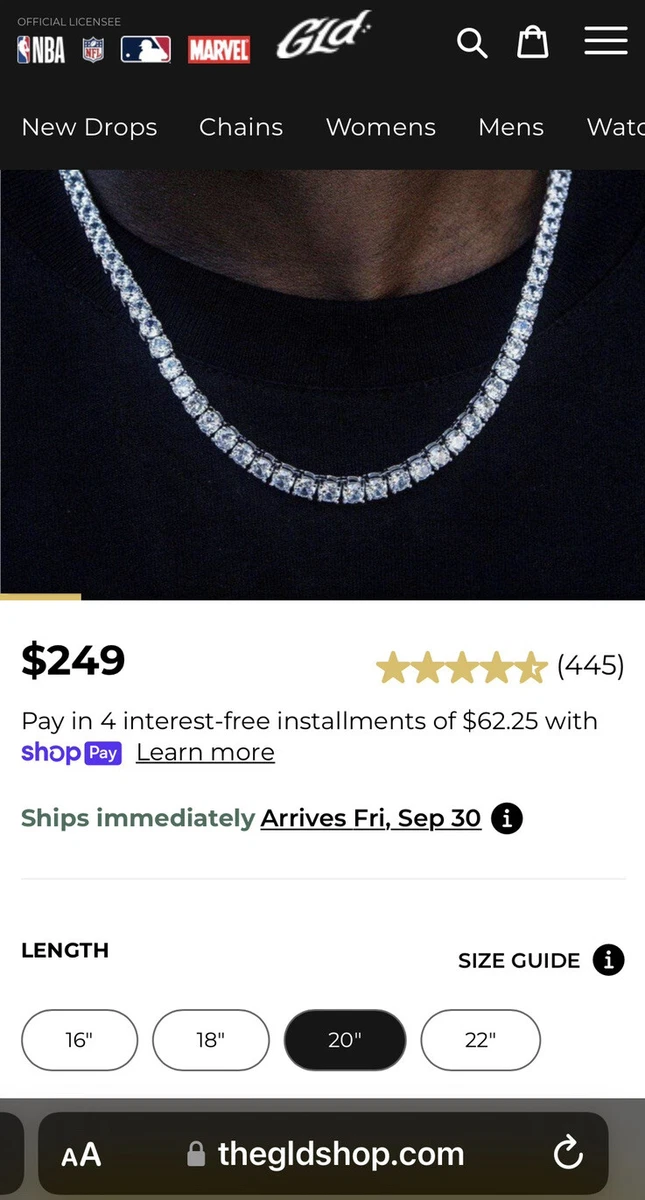Open the shipping info icon
This screenshot has width=645, height=1200.
[x=507, y=818]
